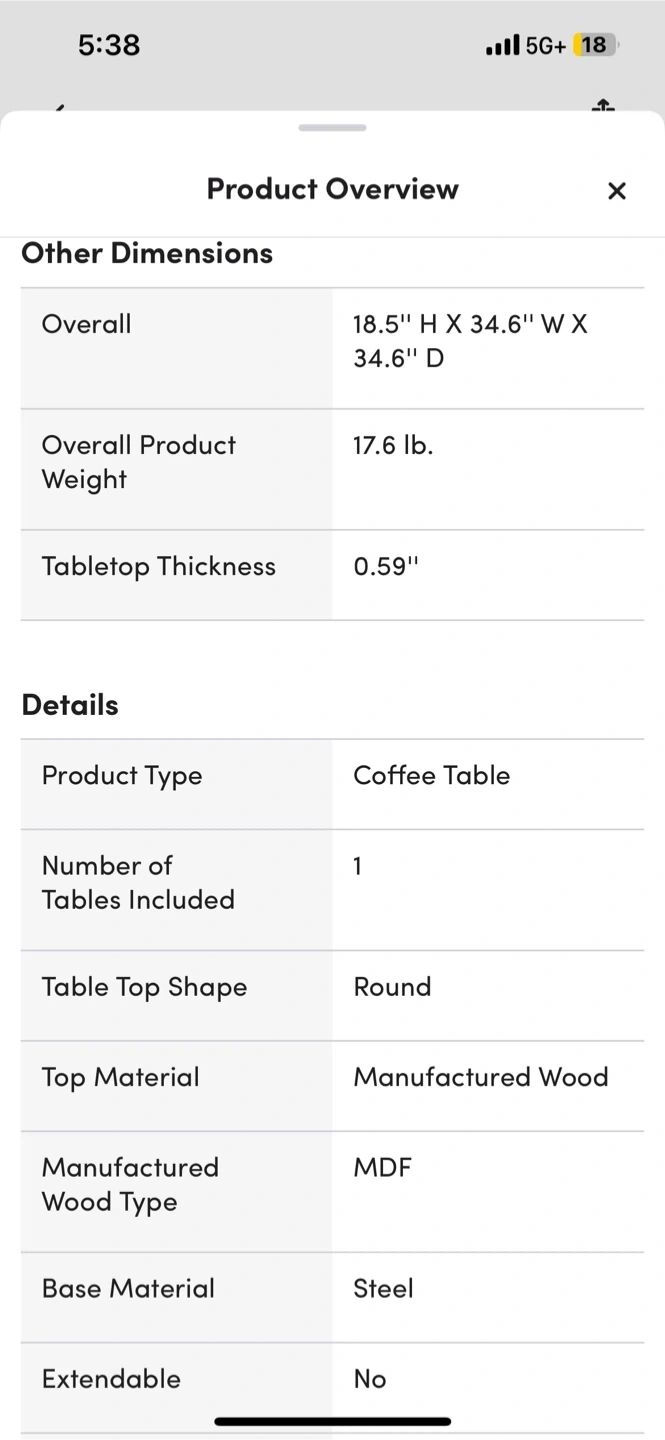
Task: Tap the Manufactured Wood top material value
Action: pos(480,1077)
